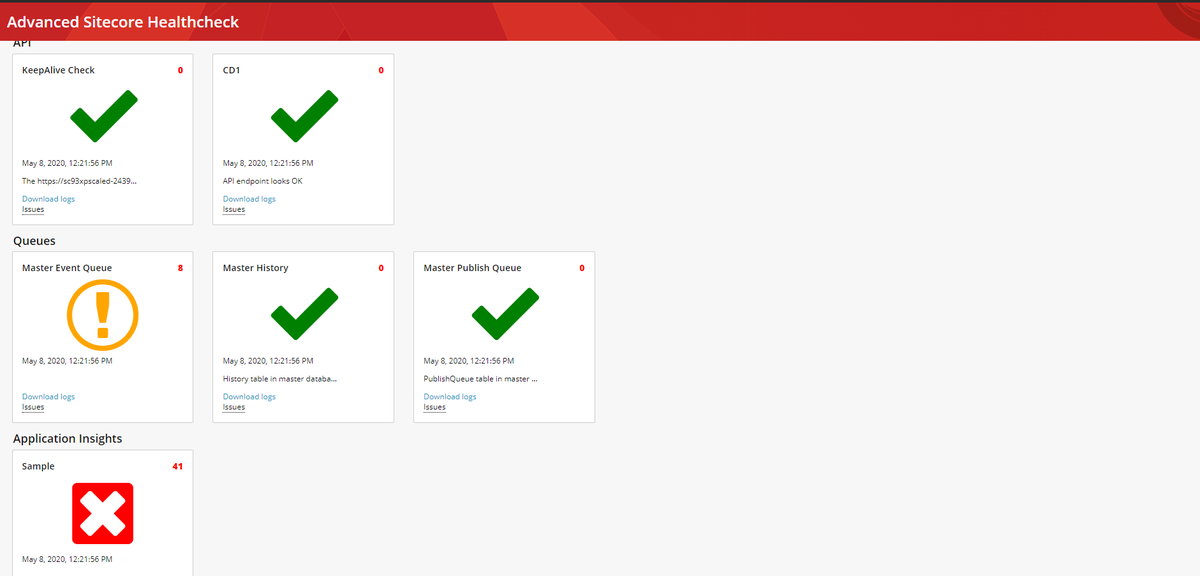Click the timestamp on the KeepAlive Check card

pyautogui.click(x=67, y=163)
